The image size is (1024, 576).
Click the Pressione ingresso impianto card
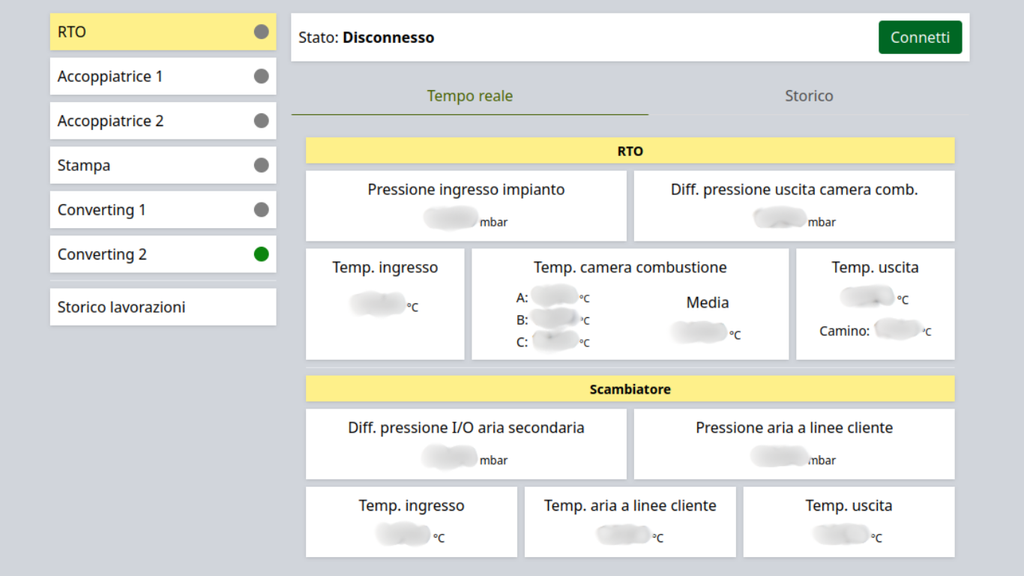[466, 205]
